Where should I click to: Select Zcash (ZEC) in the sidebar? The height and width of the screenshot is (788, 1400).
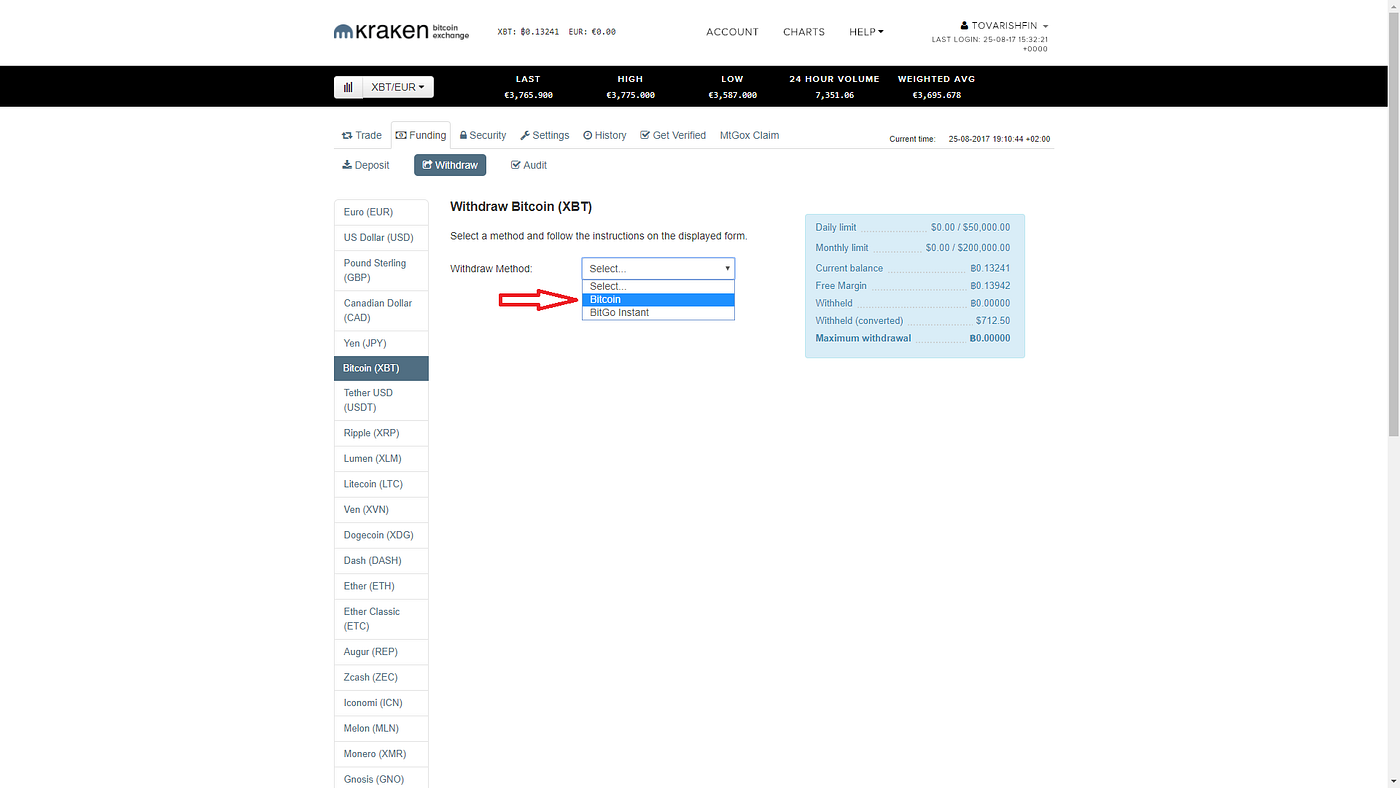pos(381,677)
